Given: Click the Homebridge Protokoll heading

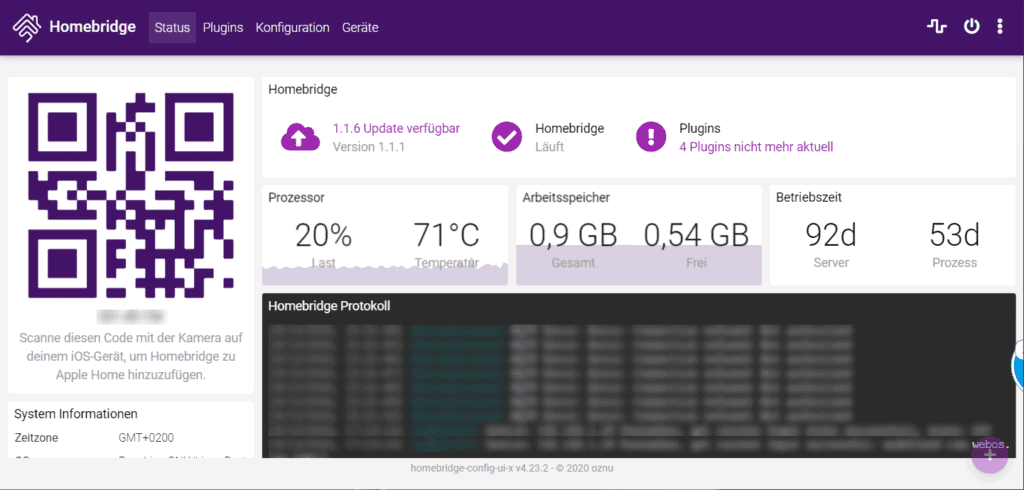Looking at the screenshot, I should (329, 305).
